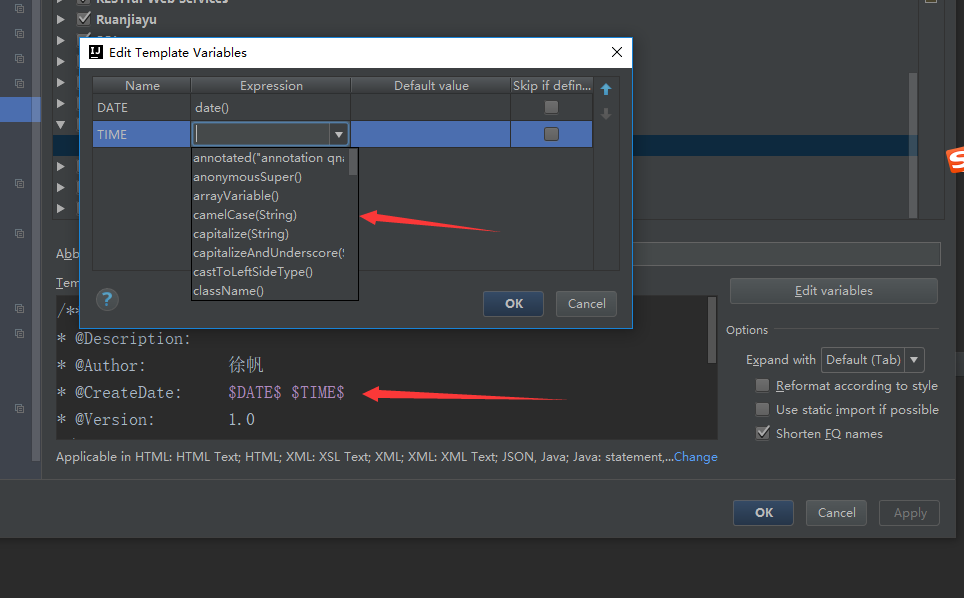964x598 pixels.
Task: Click the Sogou input method icon
Action: pyautogui.click(x=955, y=160)
